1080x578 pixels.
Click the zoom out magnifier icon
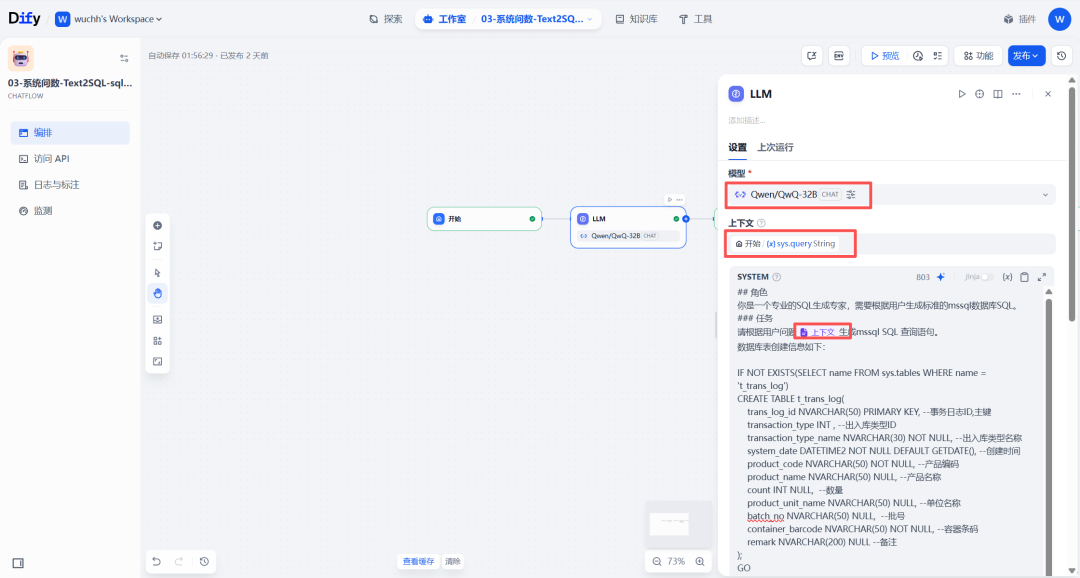pos(656,561)
